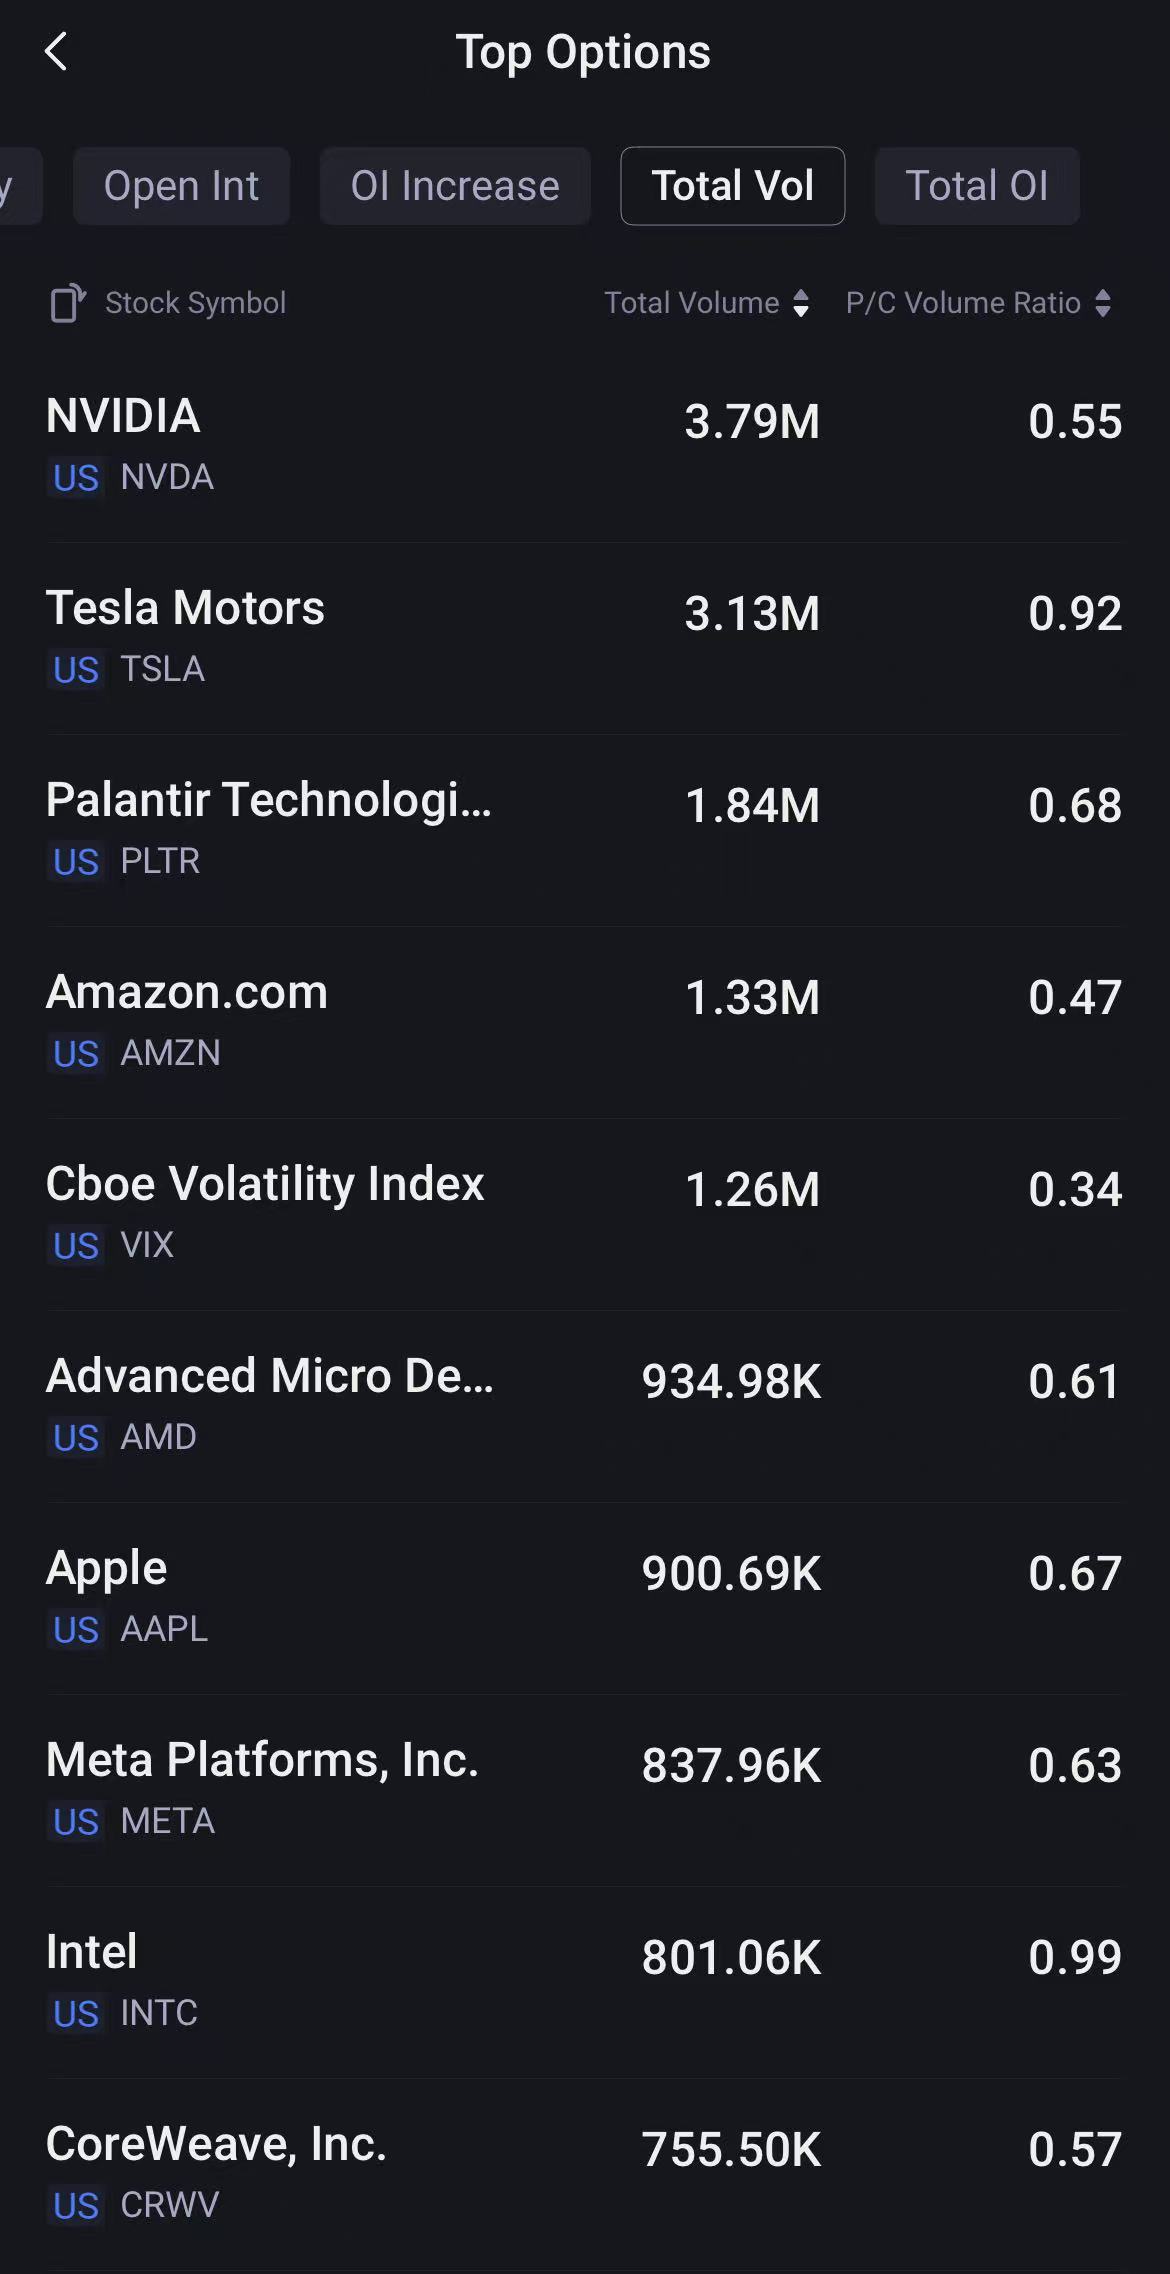Open the Tesla Motors TSLA row
Viewport: 1170px width, 2274px height.
584,637
